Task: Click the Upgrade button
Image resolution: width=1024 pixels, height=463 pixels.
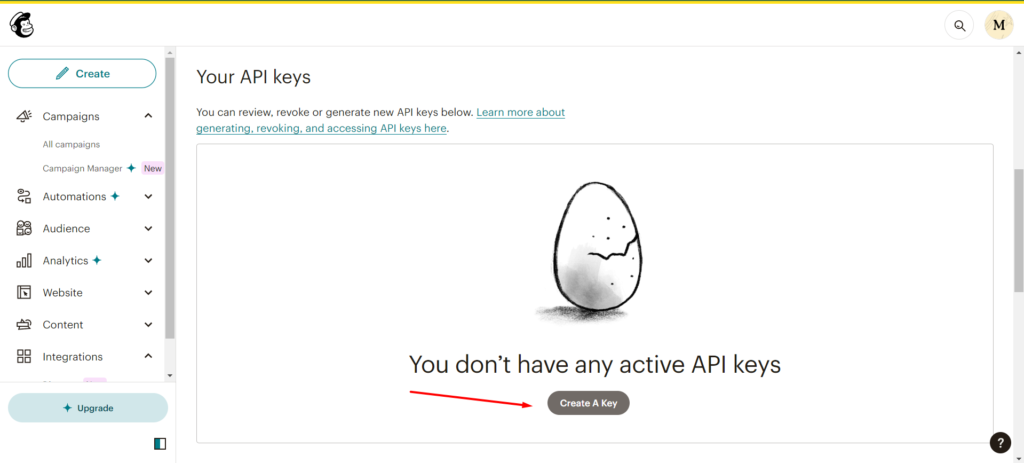Action: 88,408
